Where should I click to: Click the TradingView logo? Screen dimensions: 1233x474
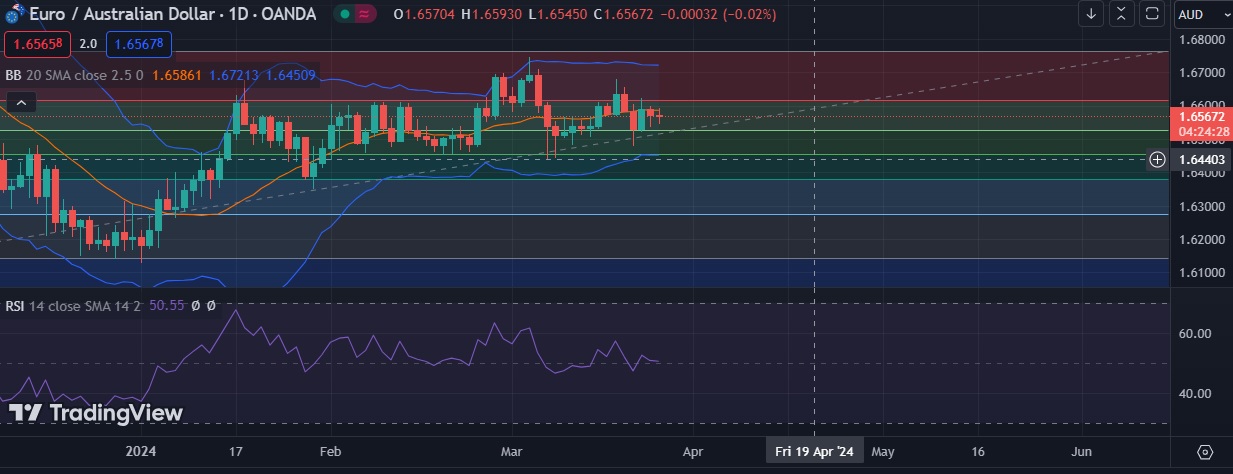(96, 413)
